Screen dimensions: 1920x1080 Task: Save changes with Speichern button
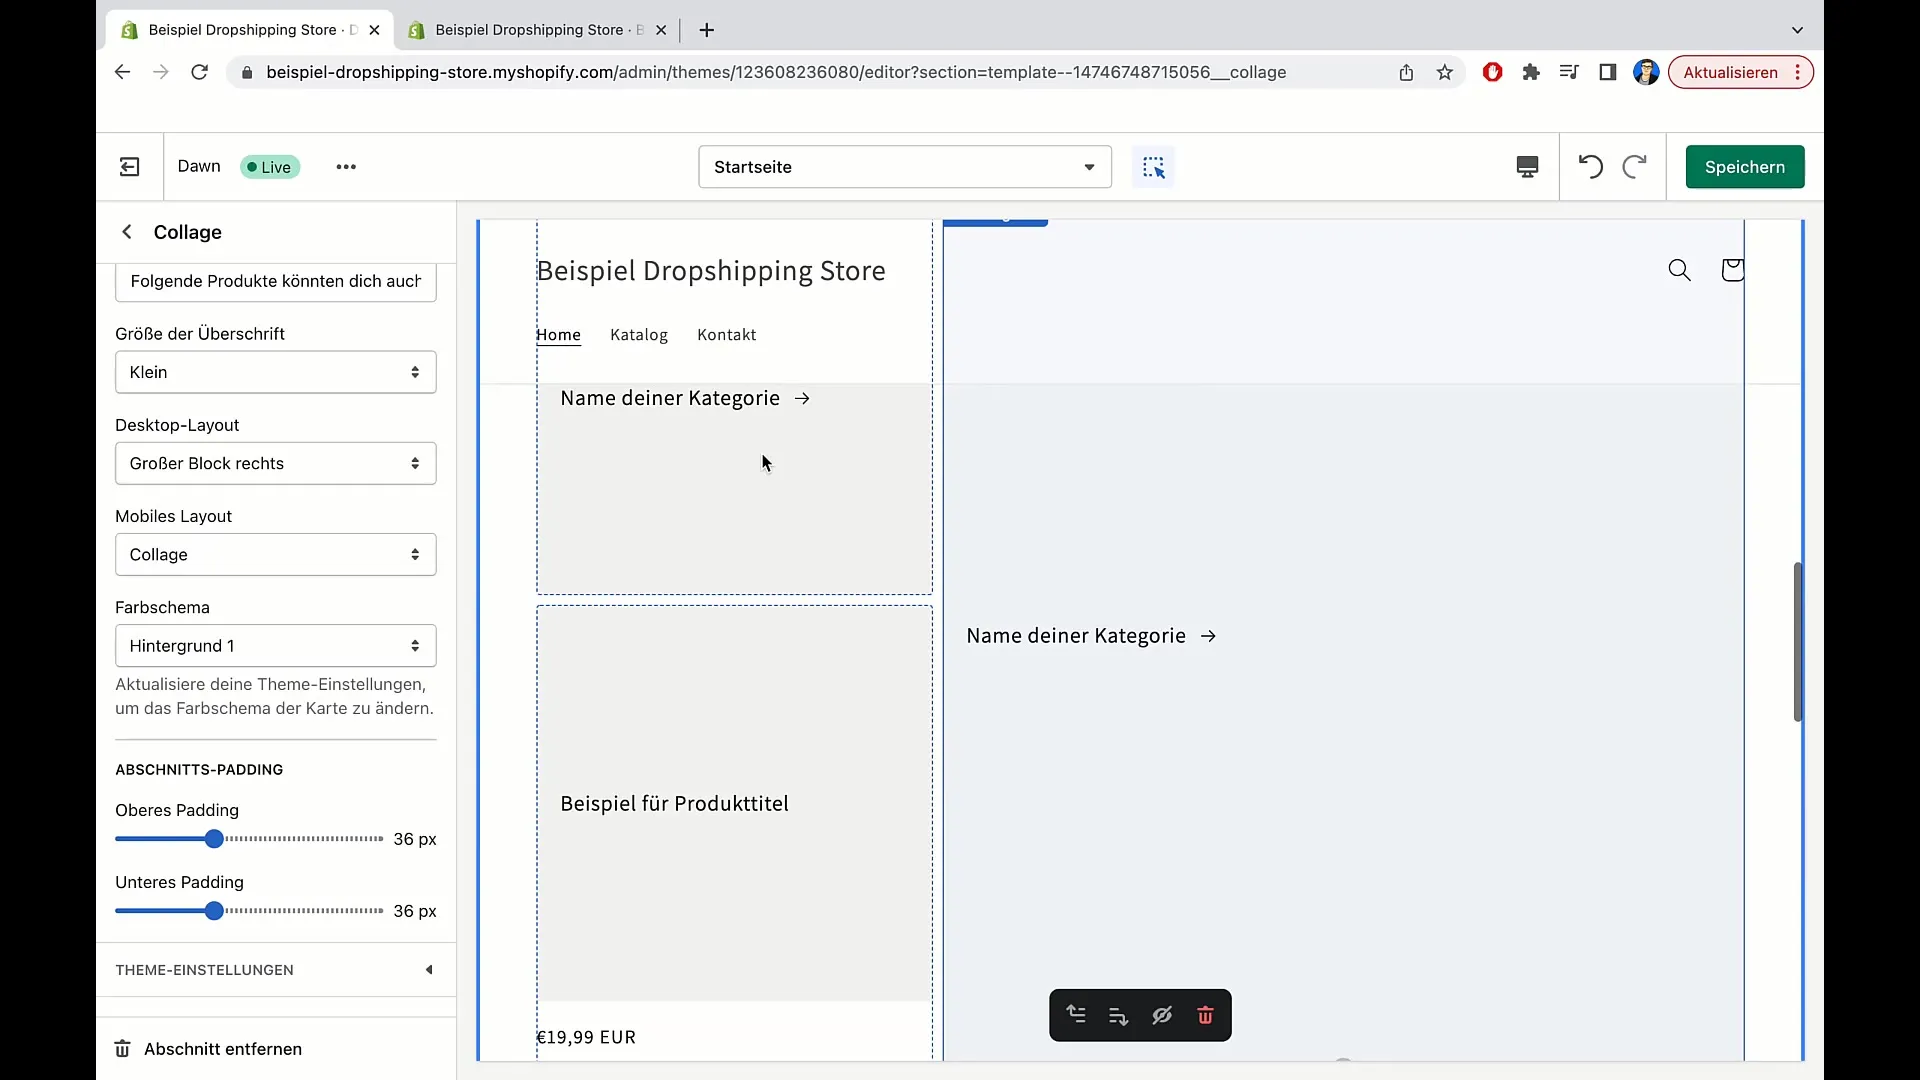click(x=1744, y=167)
